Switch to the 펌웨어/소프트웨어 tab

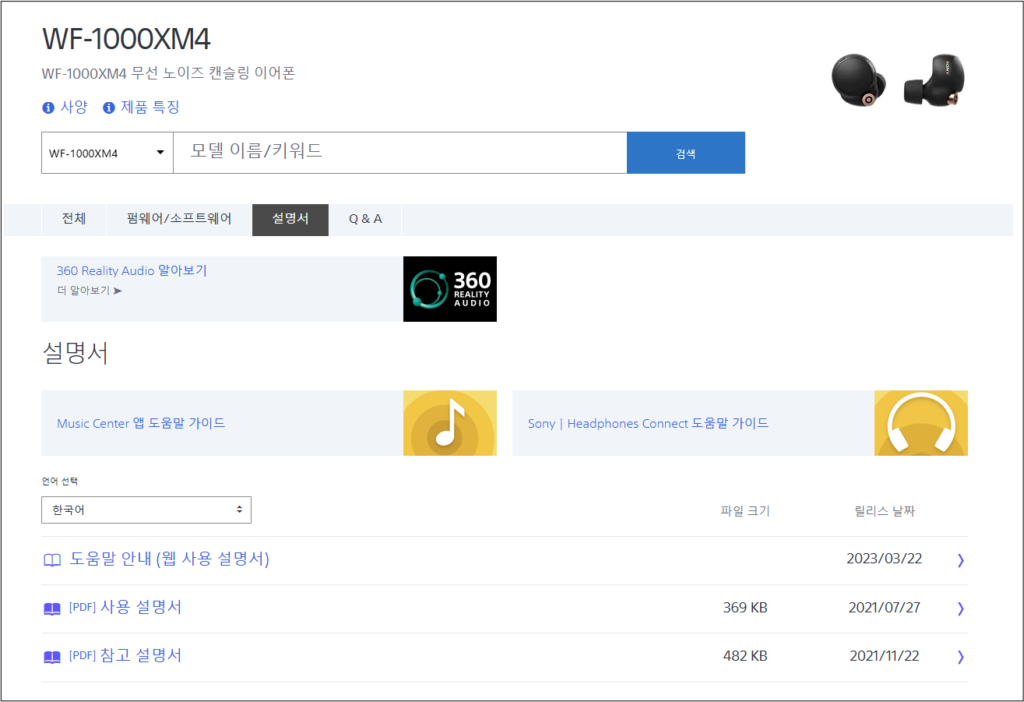point(179,219)
